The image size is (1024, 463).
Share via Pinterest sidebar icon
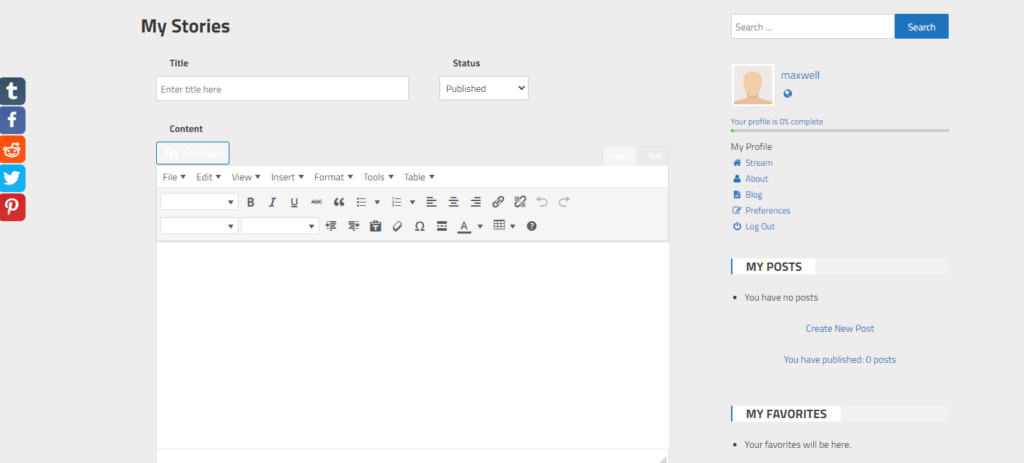click(x=12, y=207)
